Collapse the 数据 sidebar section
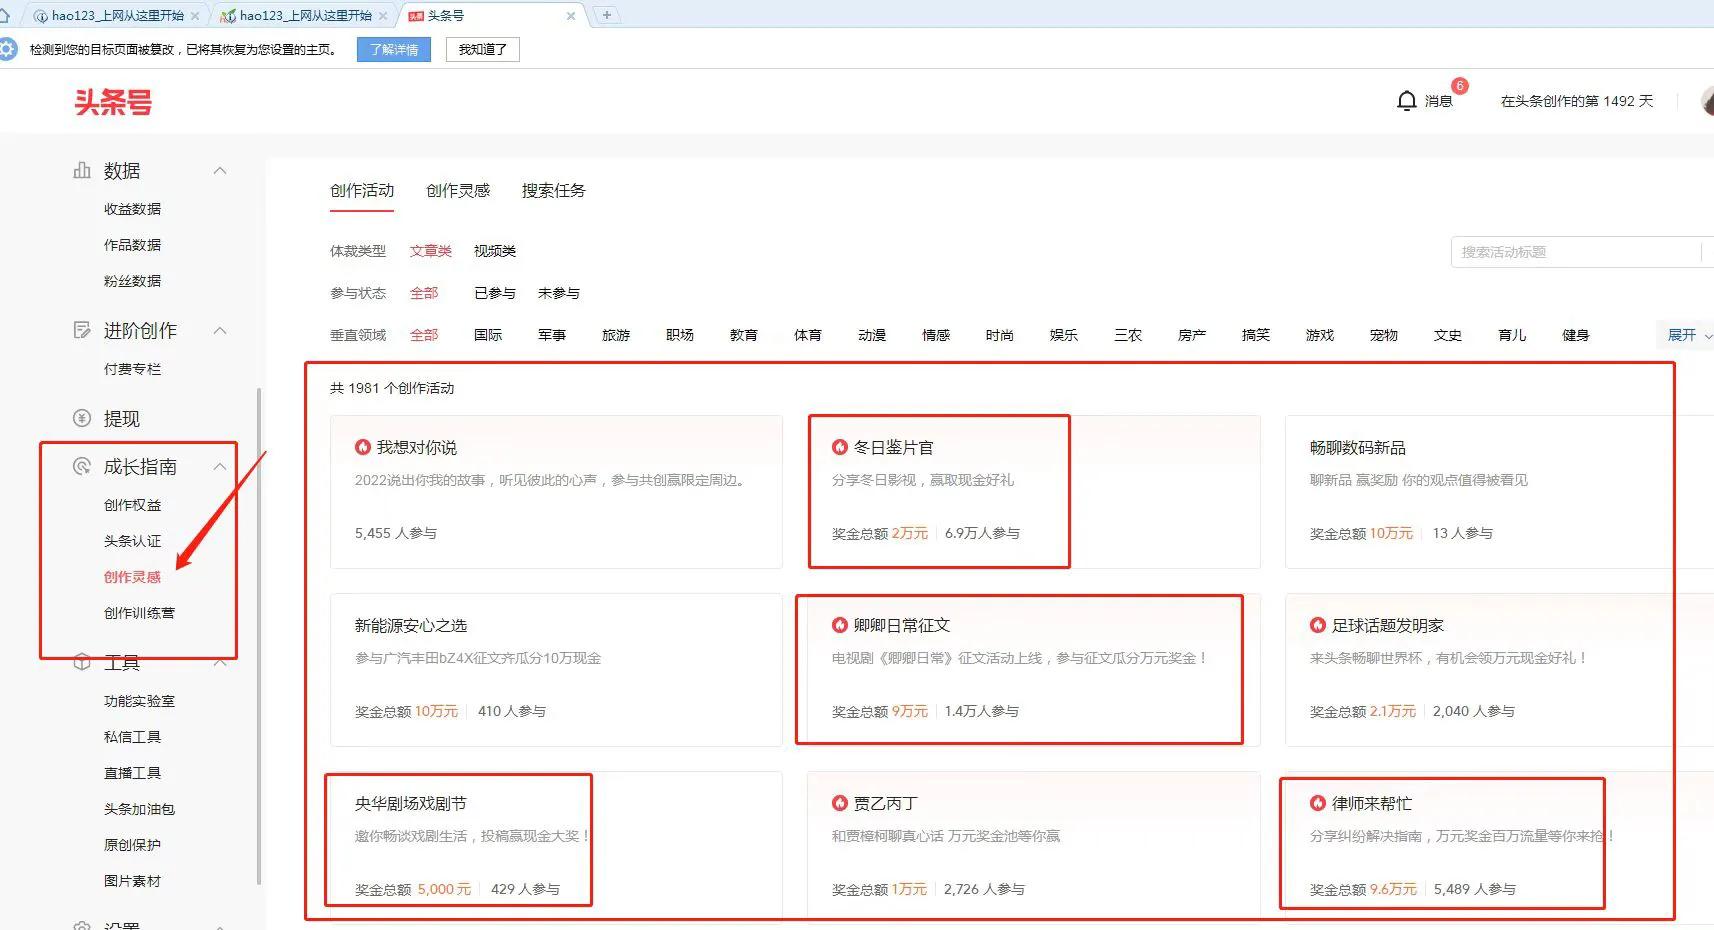Viewport: 1714px width, 930px height. tap(219, 170)
